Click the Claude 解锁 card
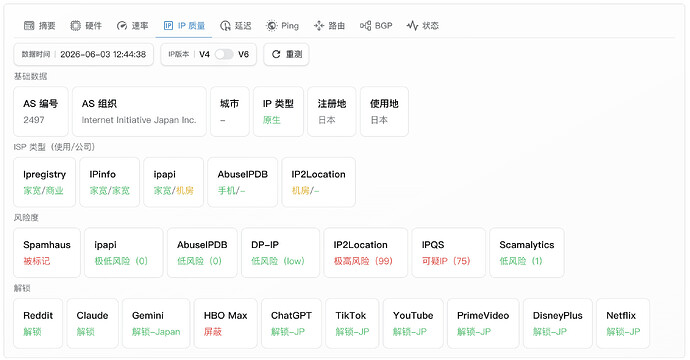Viewport: 690px width, 360px height. click(x=92, y=323)
